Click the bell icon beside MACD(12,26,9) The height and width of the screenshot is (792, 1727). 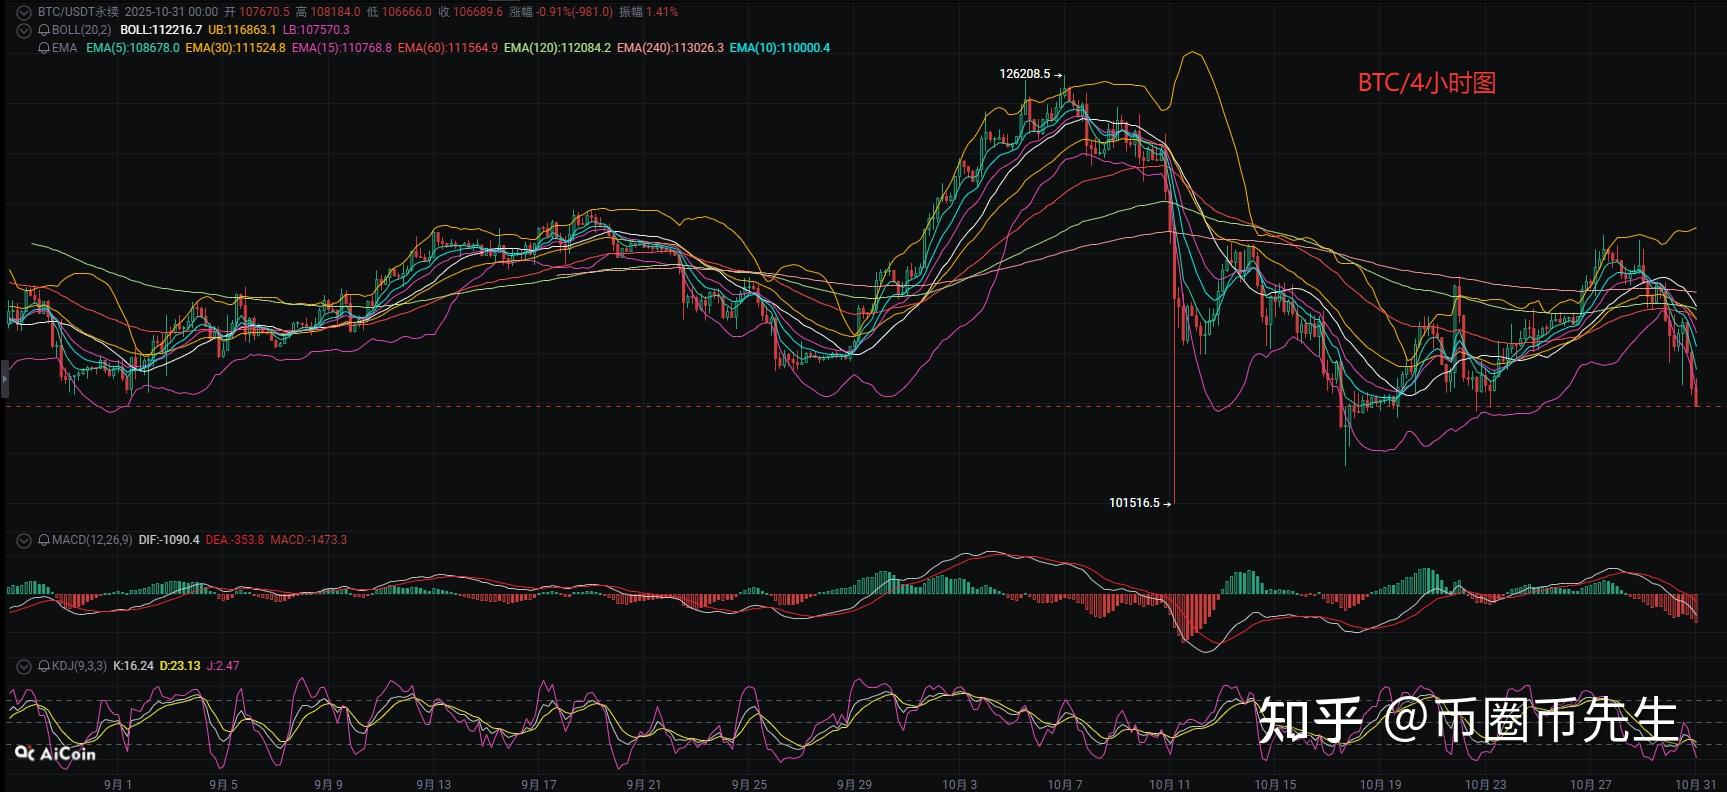pyautogui.click(x=44, y=540)
